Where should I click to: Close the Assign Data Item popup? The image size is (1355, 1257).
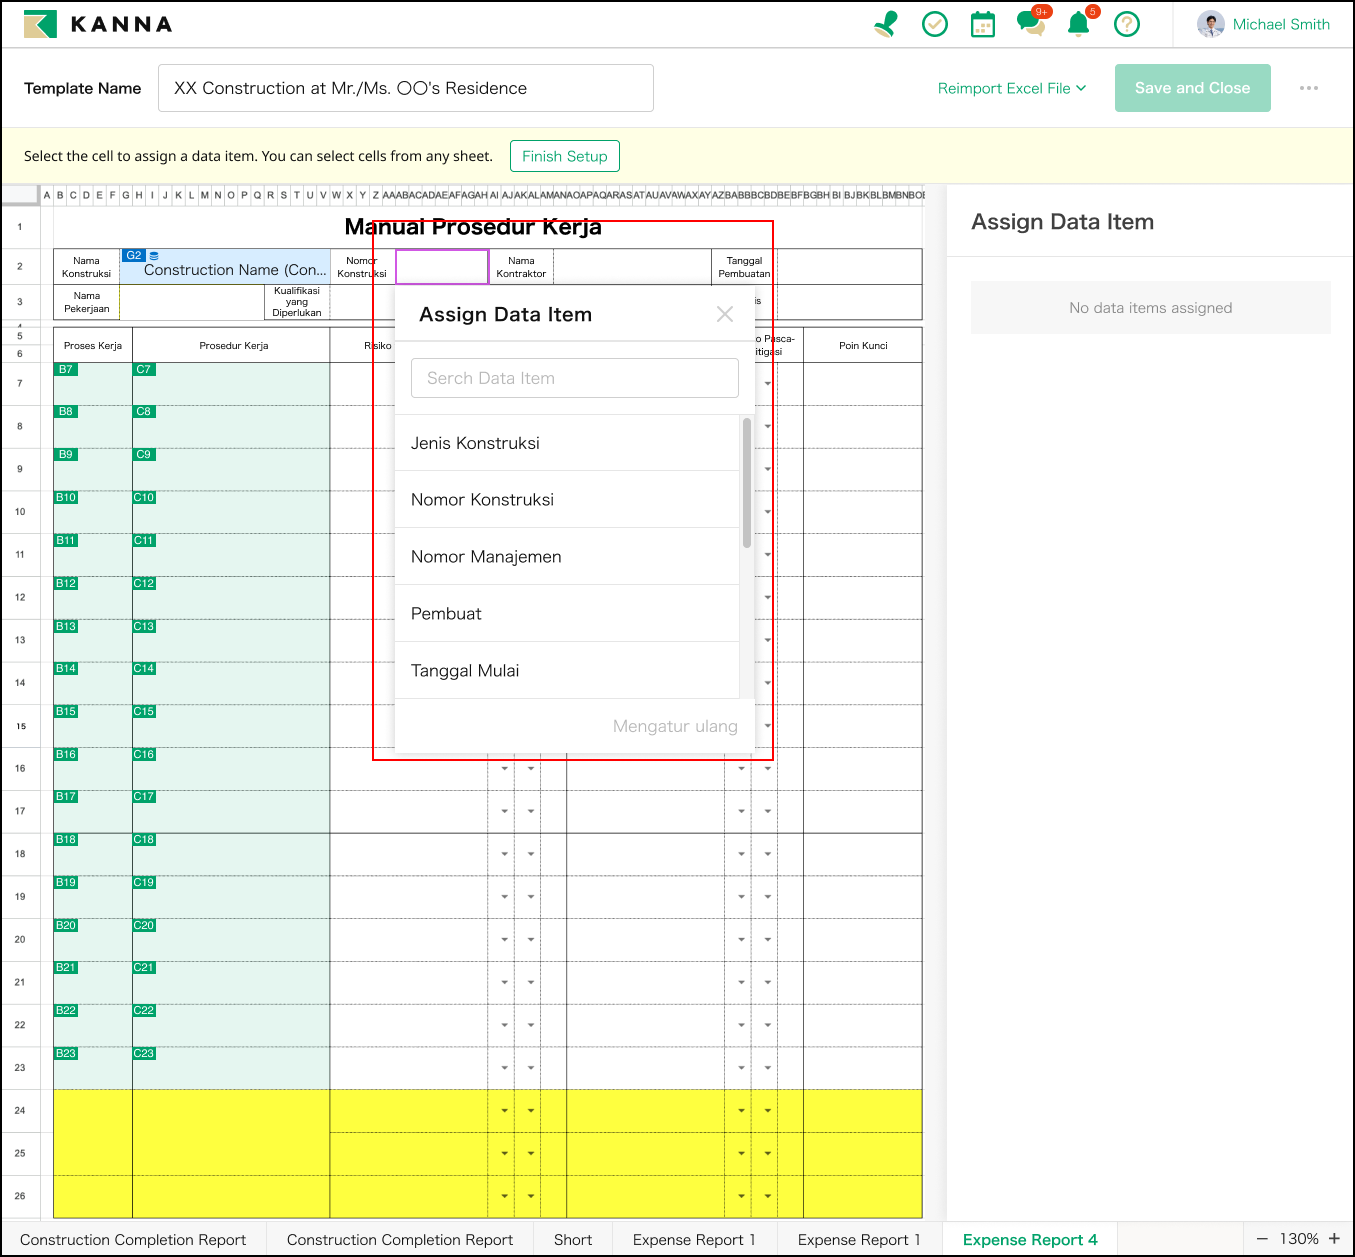click(725, 314)
